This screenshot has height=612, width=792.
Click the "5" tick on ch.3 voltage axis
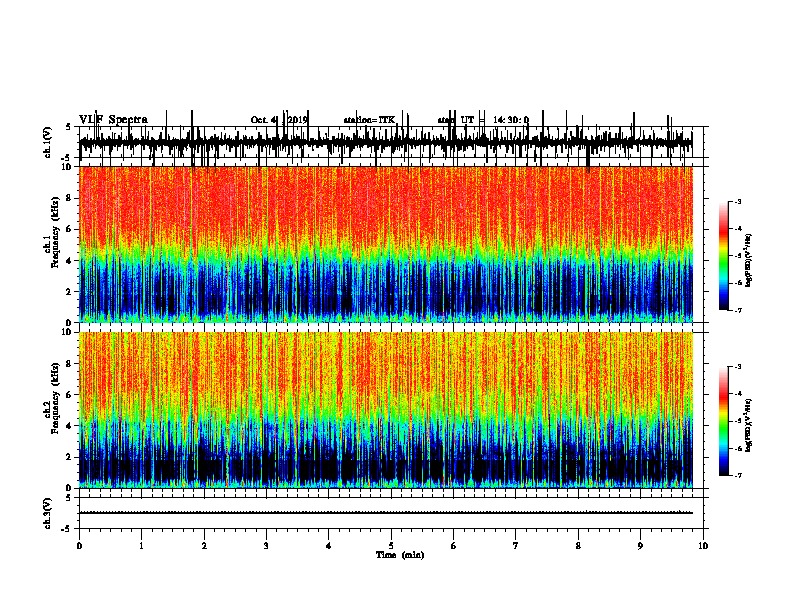pos(68,498)
